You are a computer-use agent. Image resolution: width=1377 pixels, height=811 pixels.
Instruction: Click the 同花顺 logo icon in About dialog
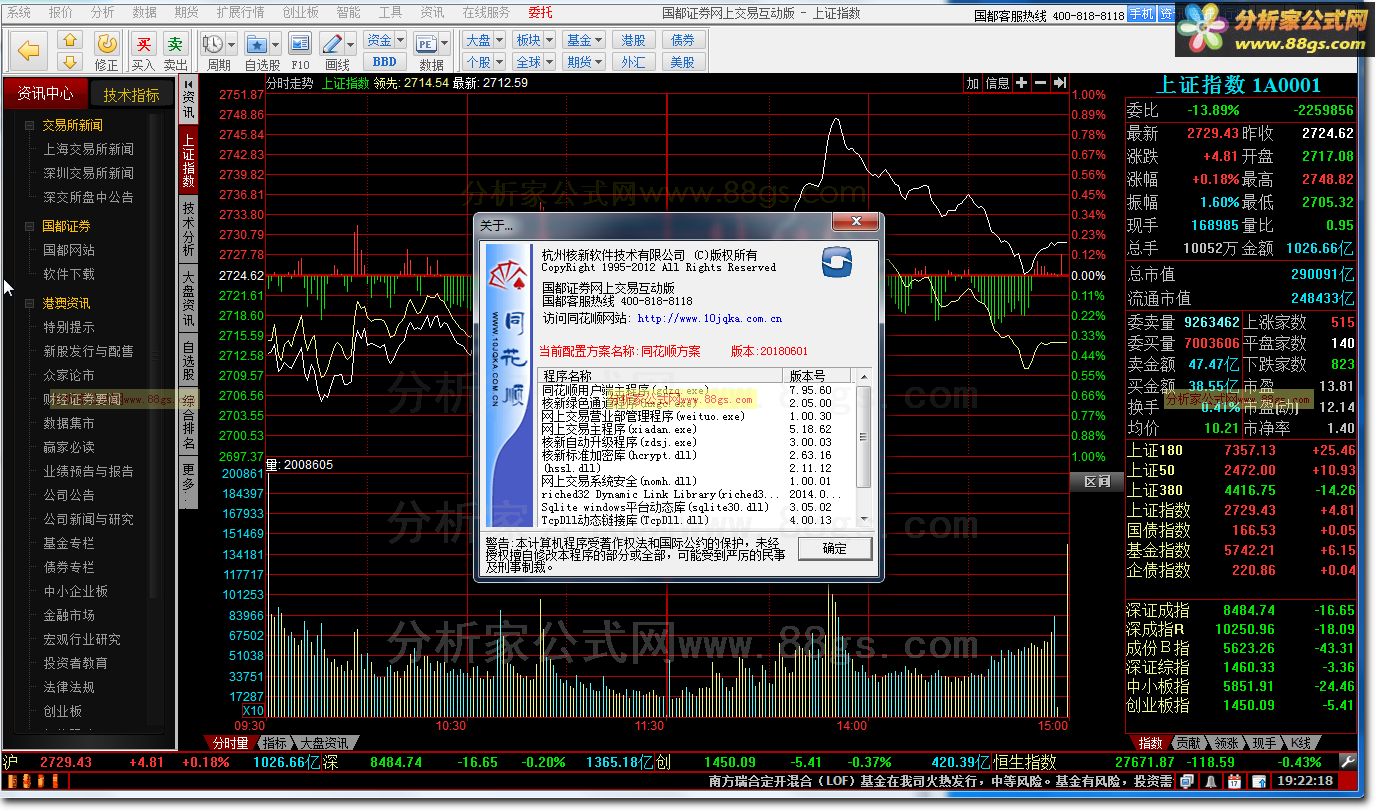[x=836, y=262]
